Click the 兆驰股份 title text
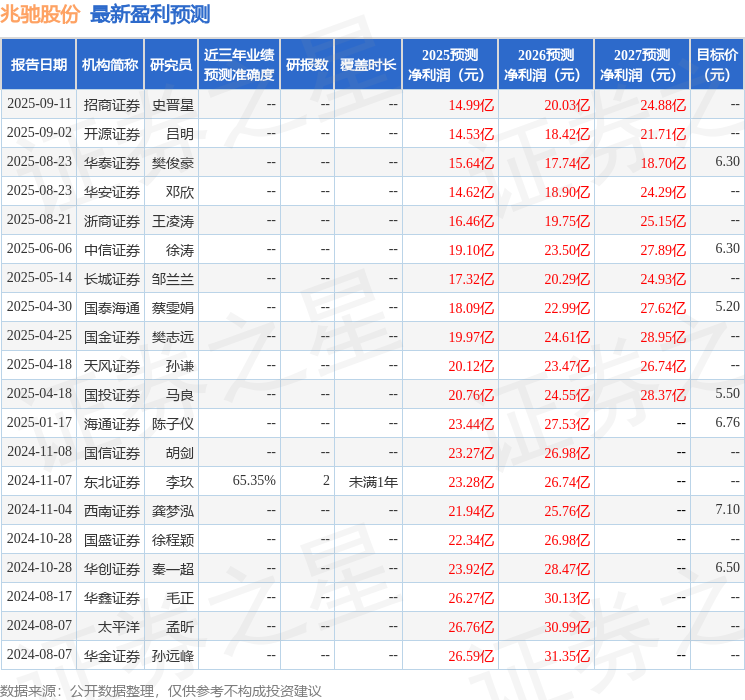 point(40,14)
